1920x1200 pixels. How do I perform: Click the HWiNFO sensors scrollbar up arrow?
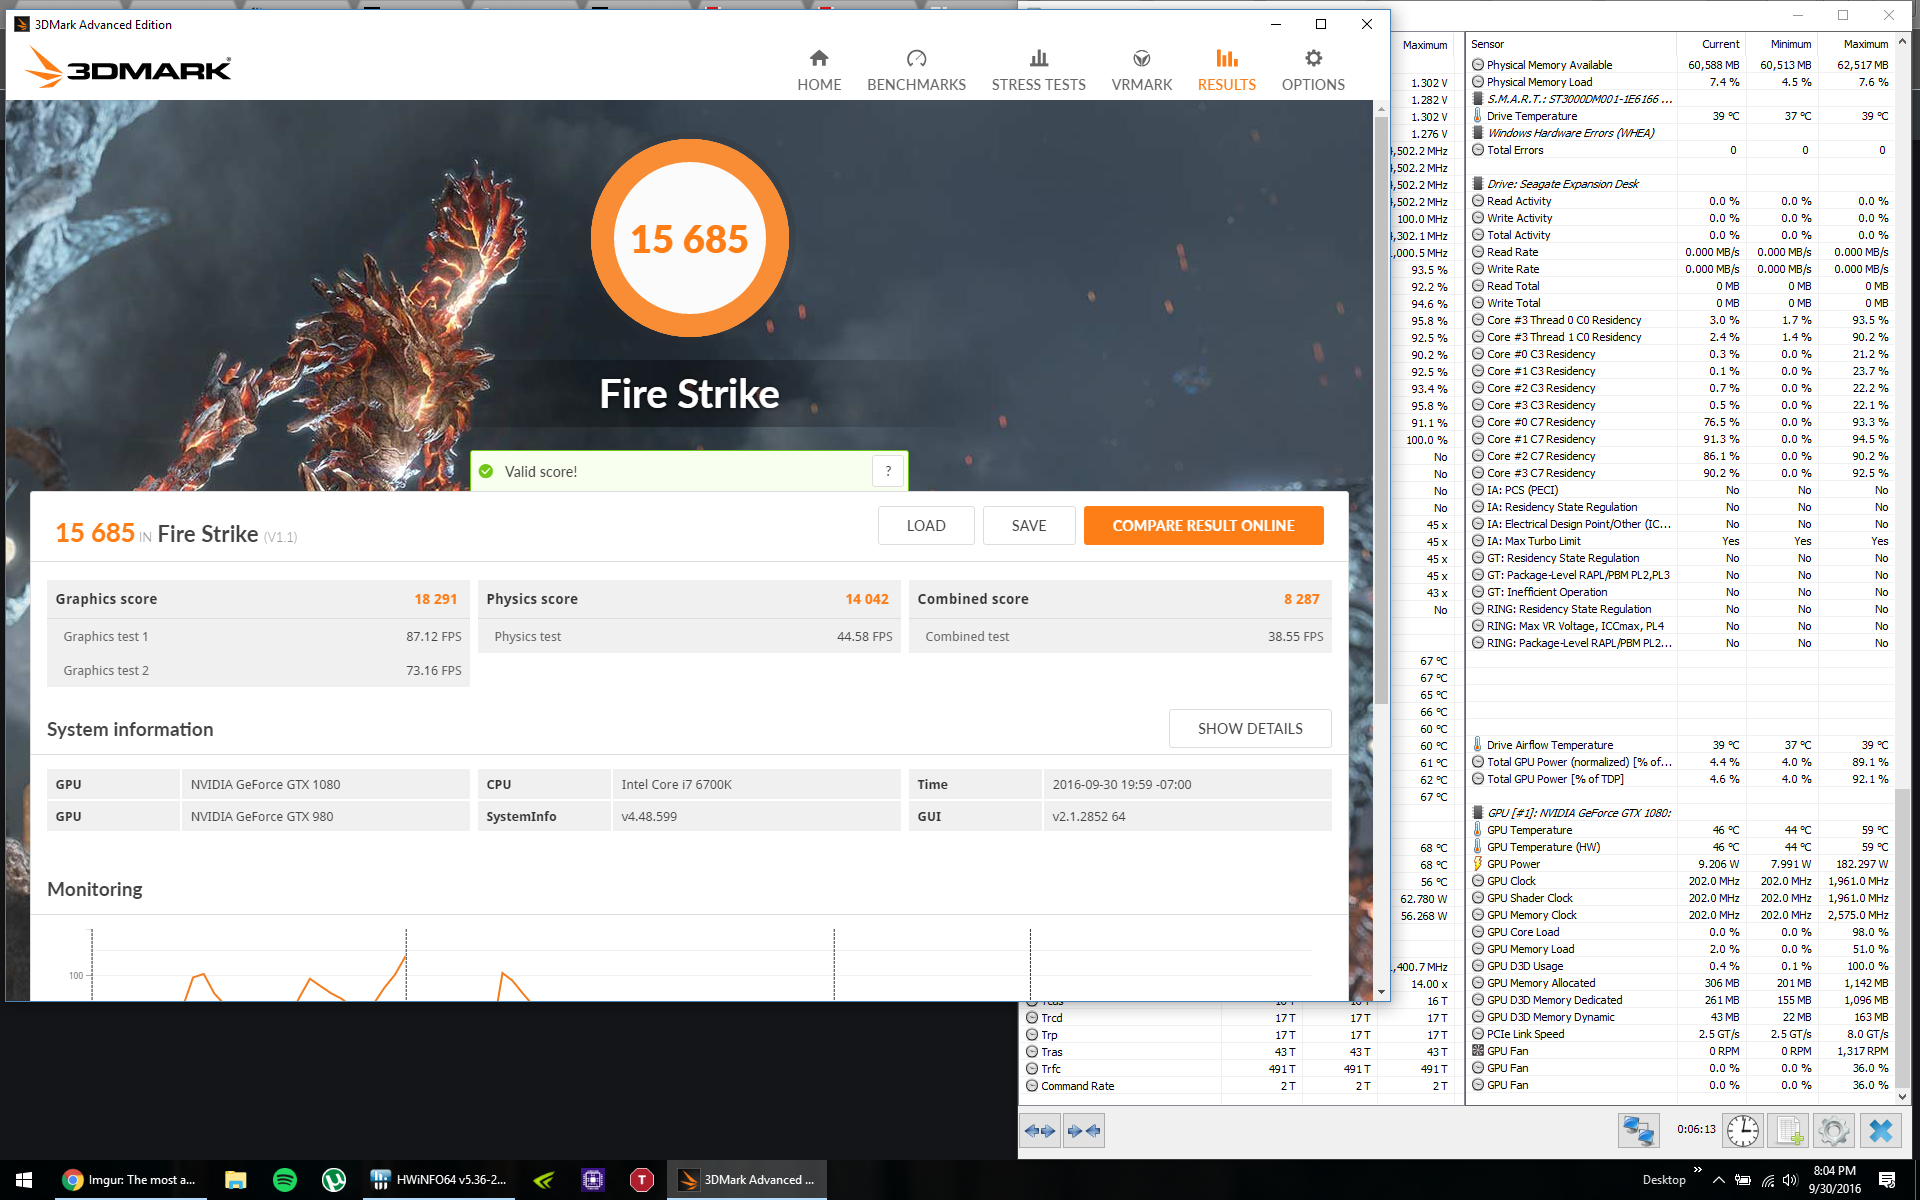coord(1903,42)
